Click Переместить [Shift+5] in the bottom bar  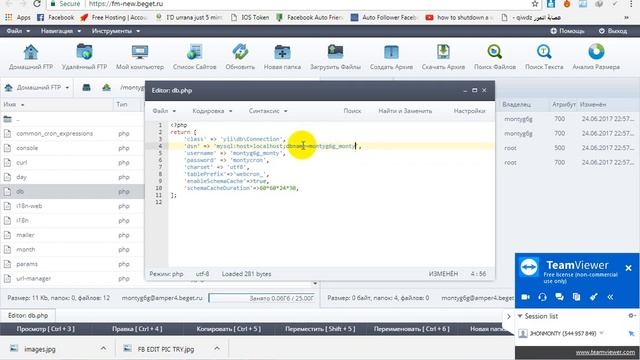pyautogui.click(x=320, y=329)
